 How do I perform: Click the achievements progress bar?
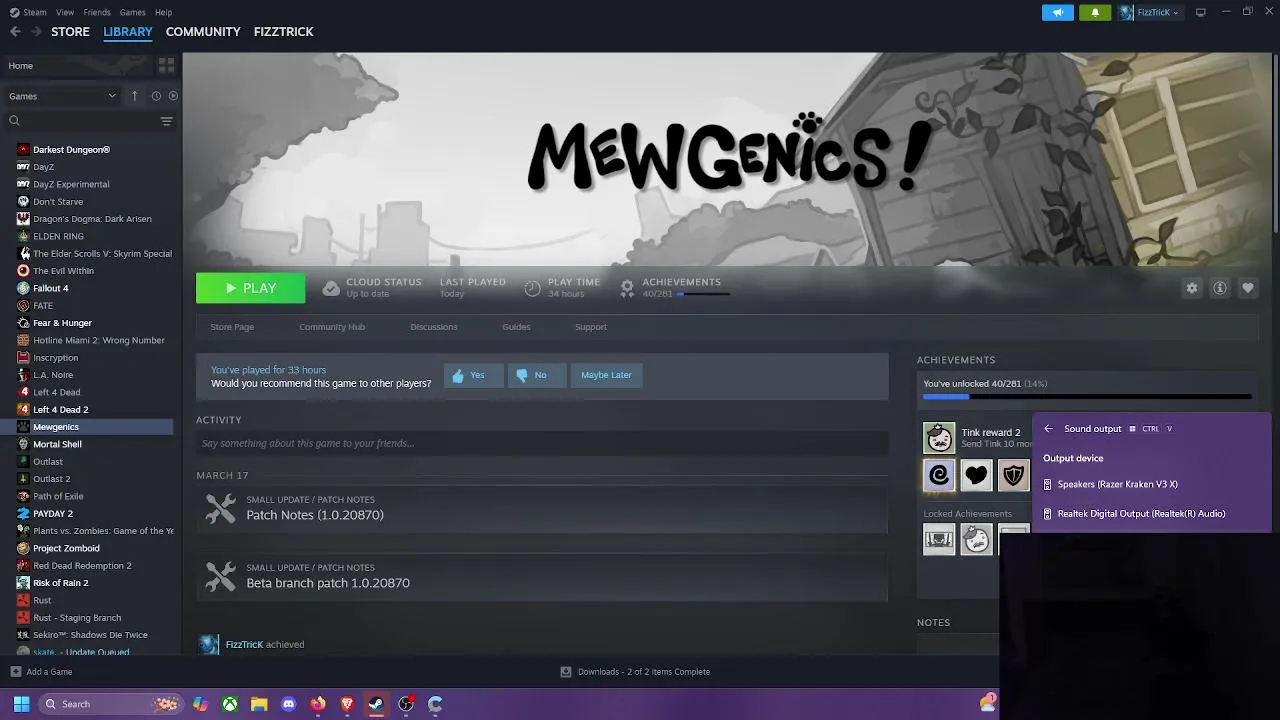click(1087, 397)
